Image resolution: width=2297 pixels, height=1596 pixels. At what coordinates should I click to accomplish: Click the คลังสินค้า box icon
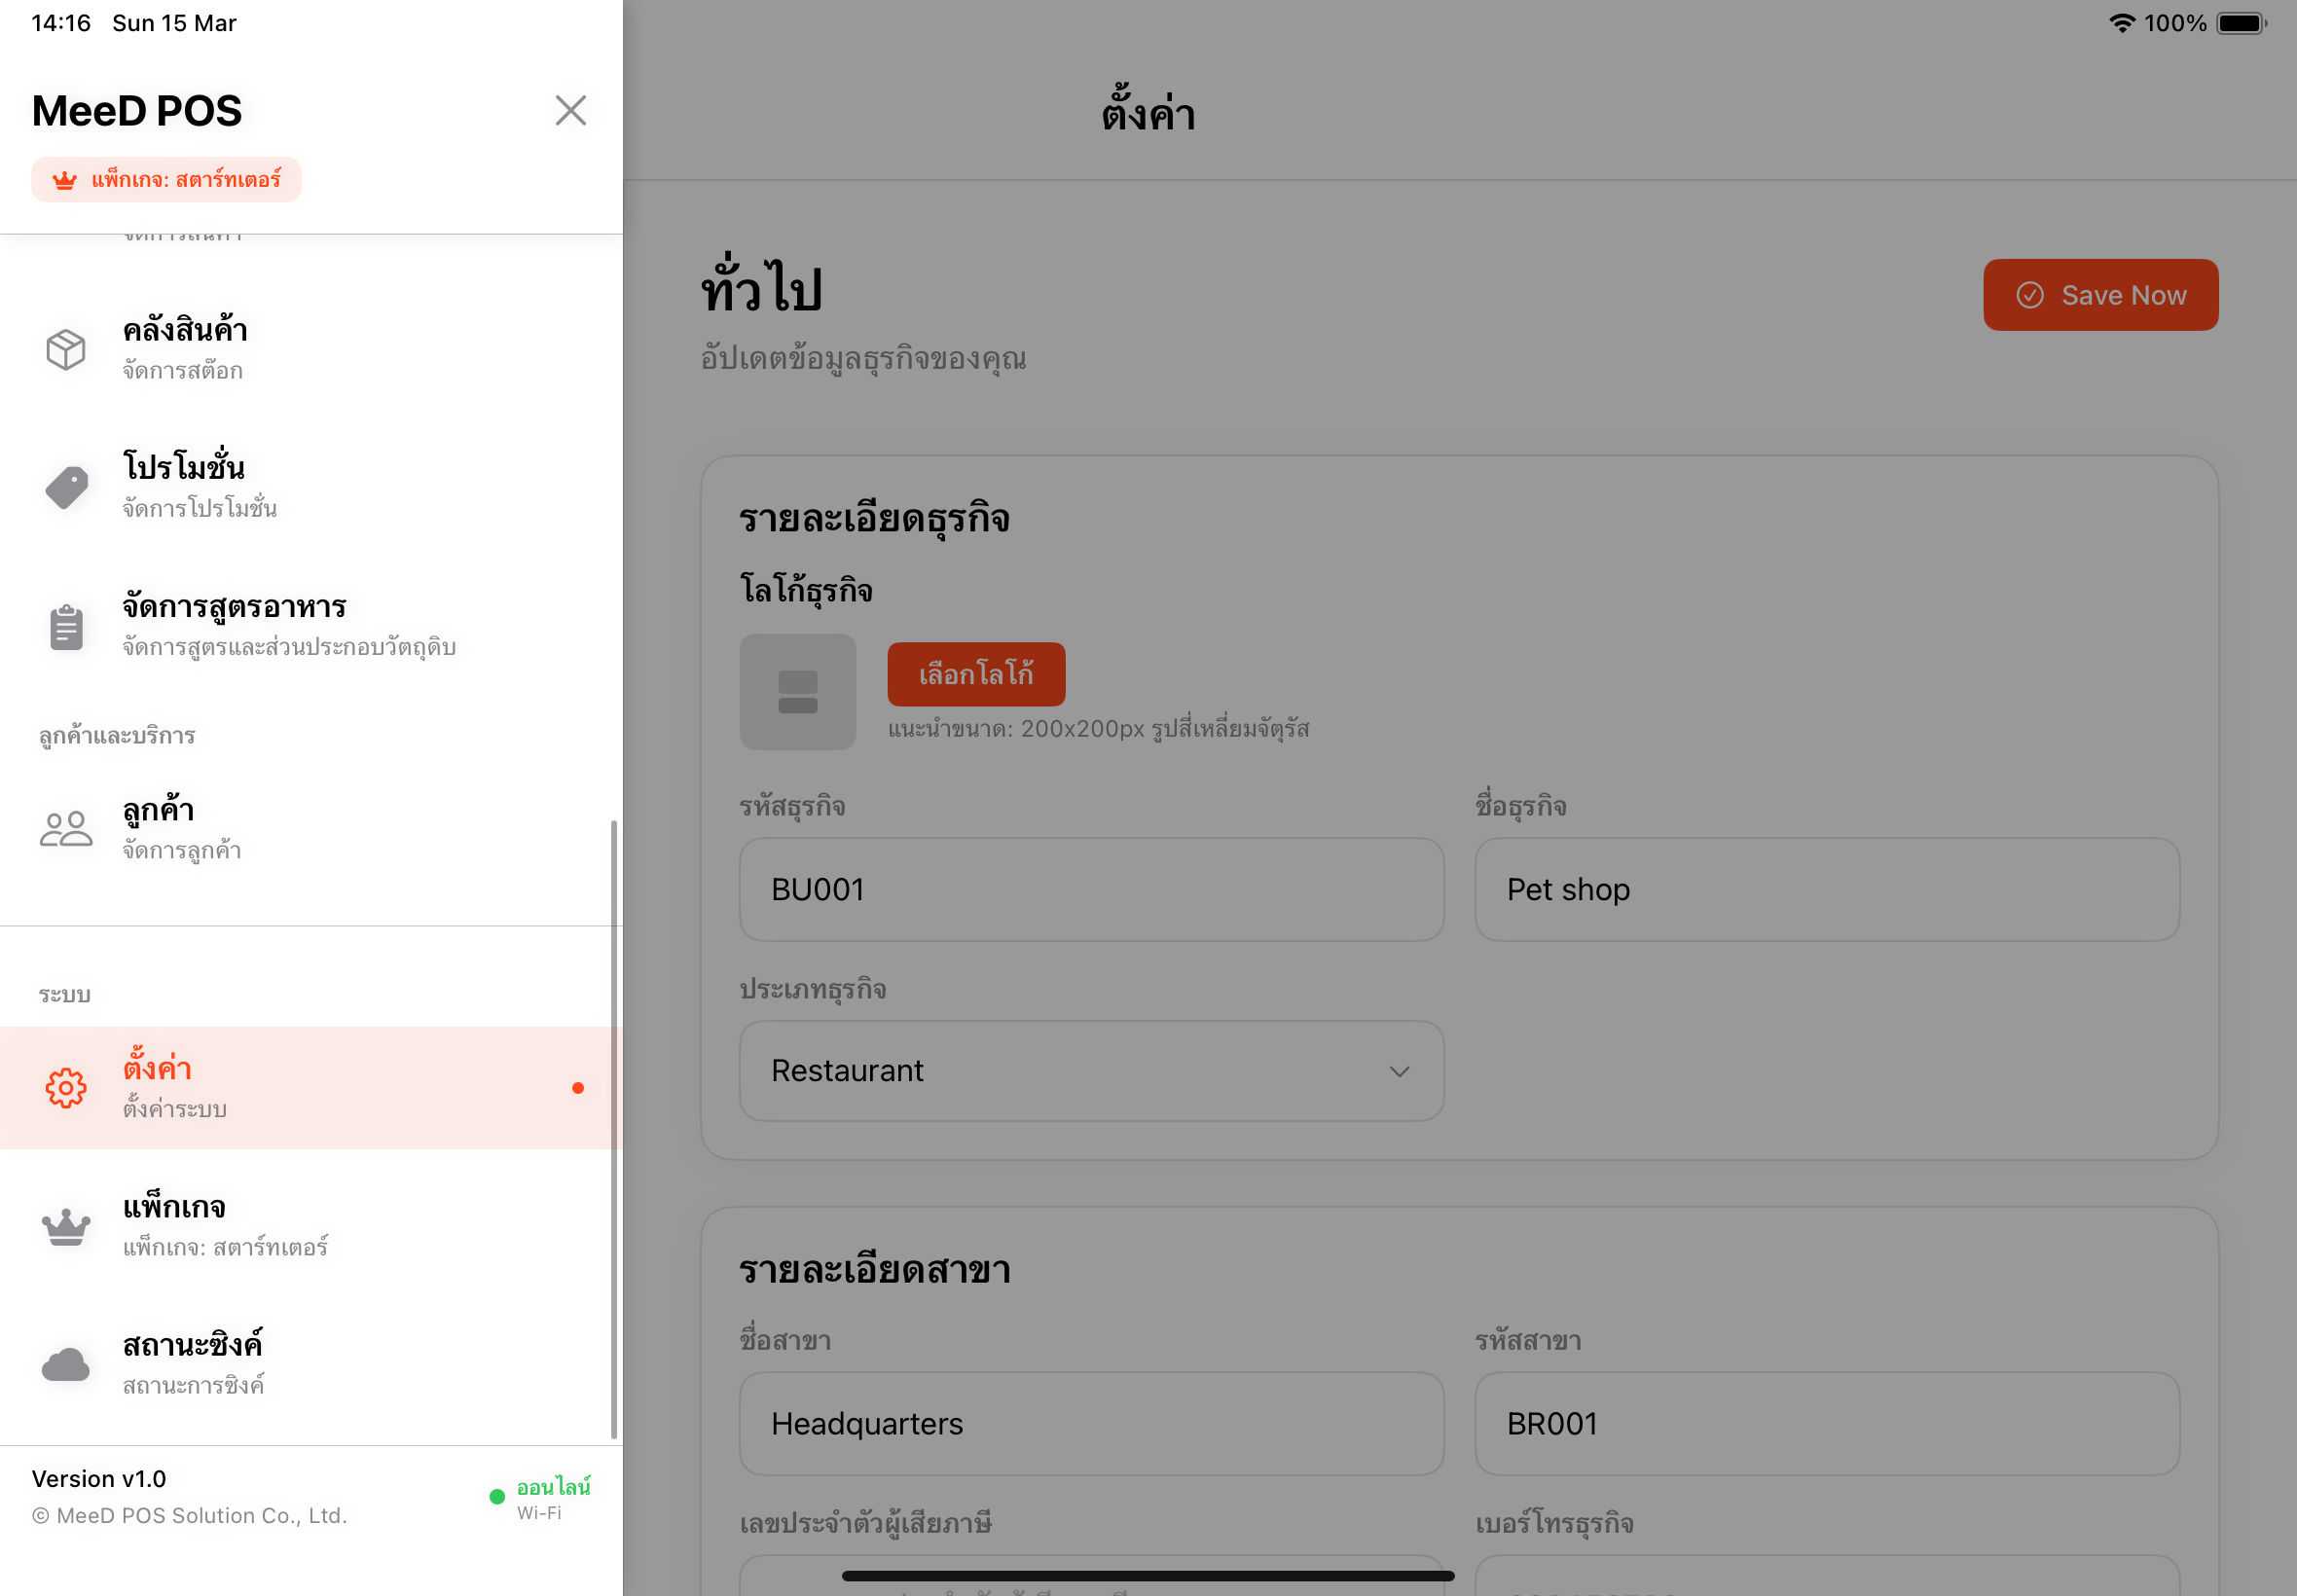point(66,349)
